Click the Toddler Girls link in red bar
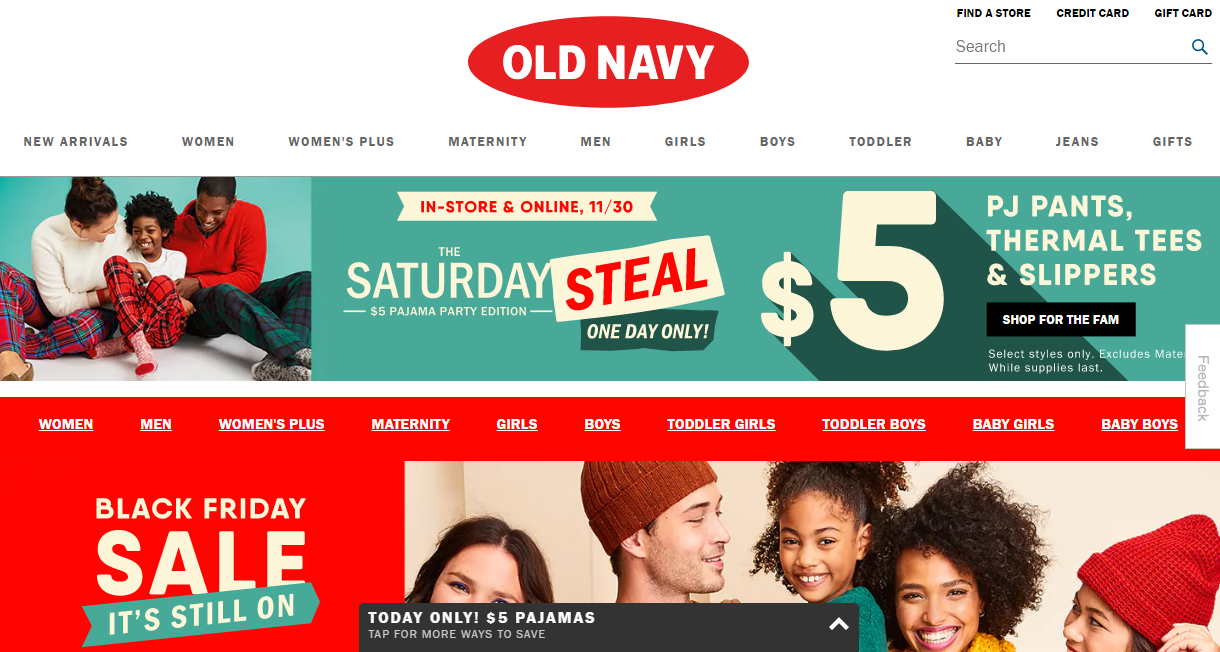Viewport: 1220px width, 652px height. point(721,424)
